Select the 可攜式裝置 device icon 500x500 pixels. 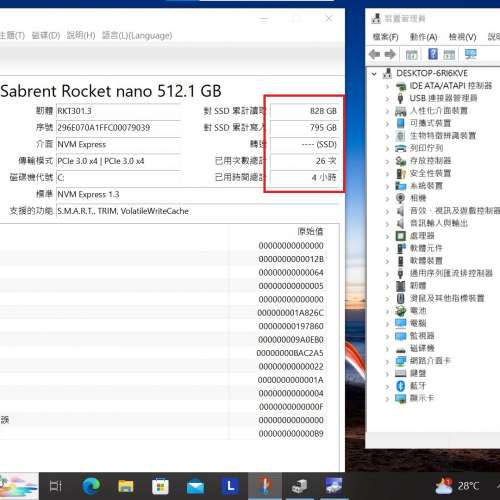point(400,123)
